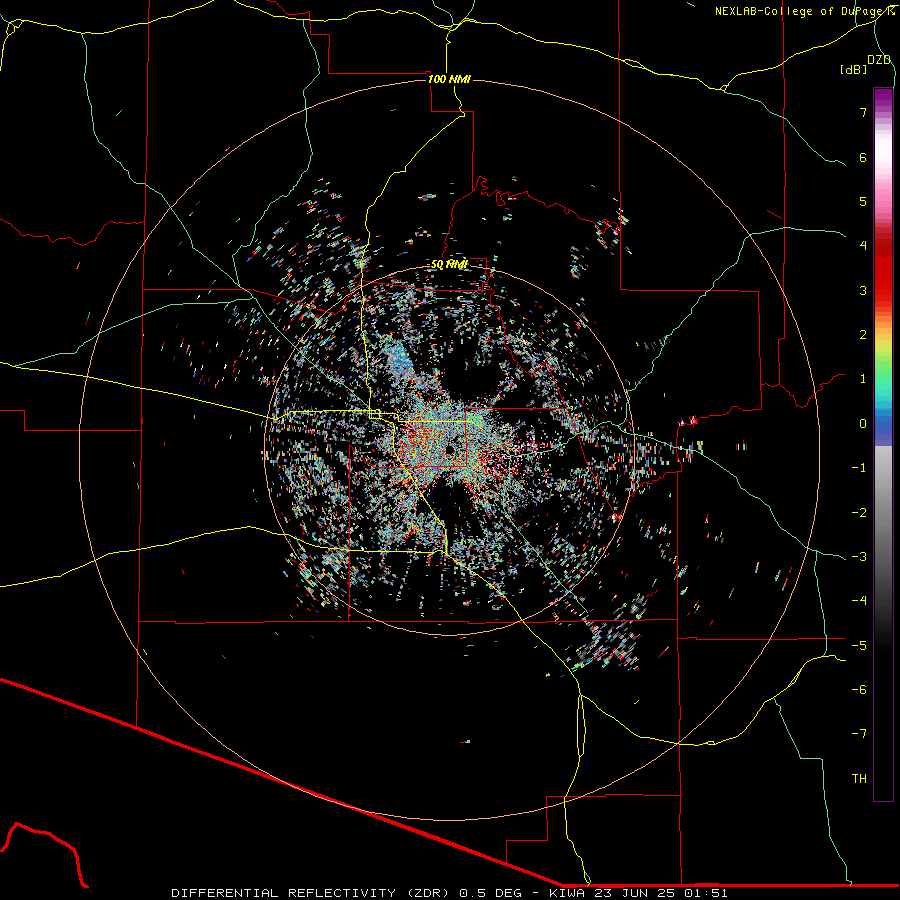Click the DZD [dB] colorbar title
Viewport: 900px width, 900px height.
[866, 64]
